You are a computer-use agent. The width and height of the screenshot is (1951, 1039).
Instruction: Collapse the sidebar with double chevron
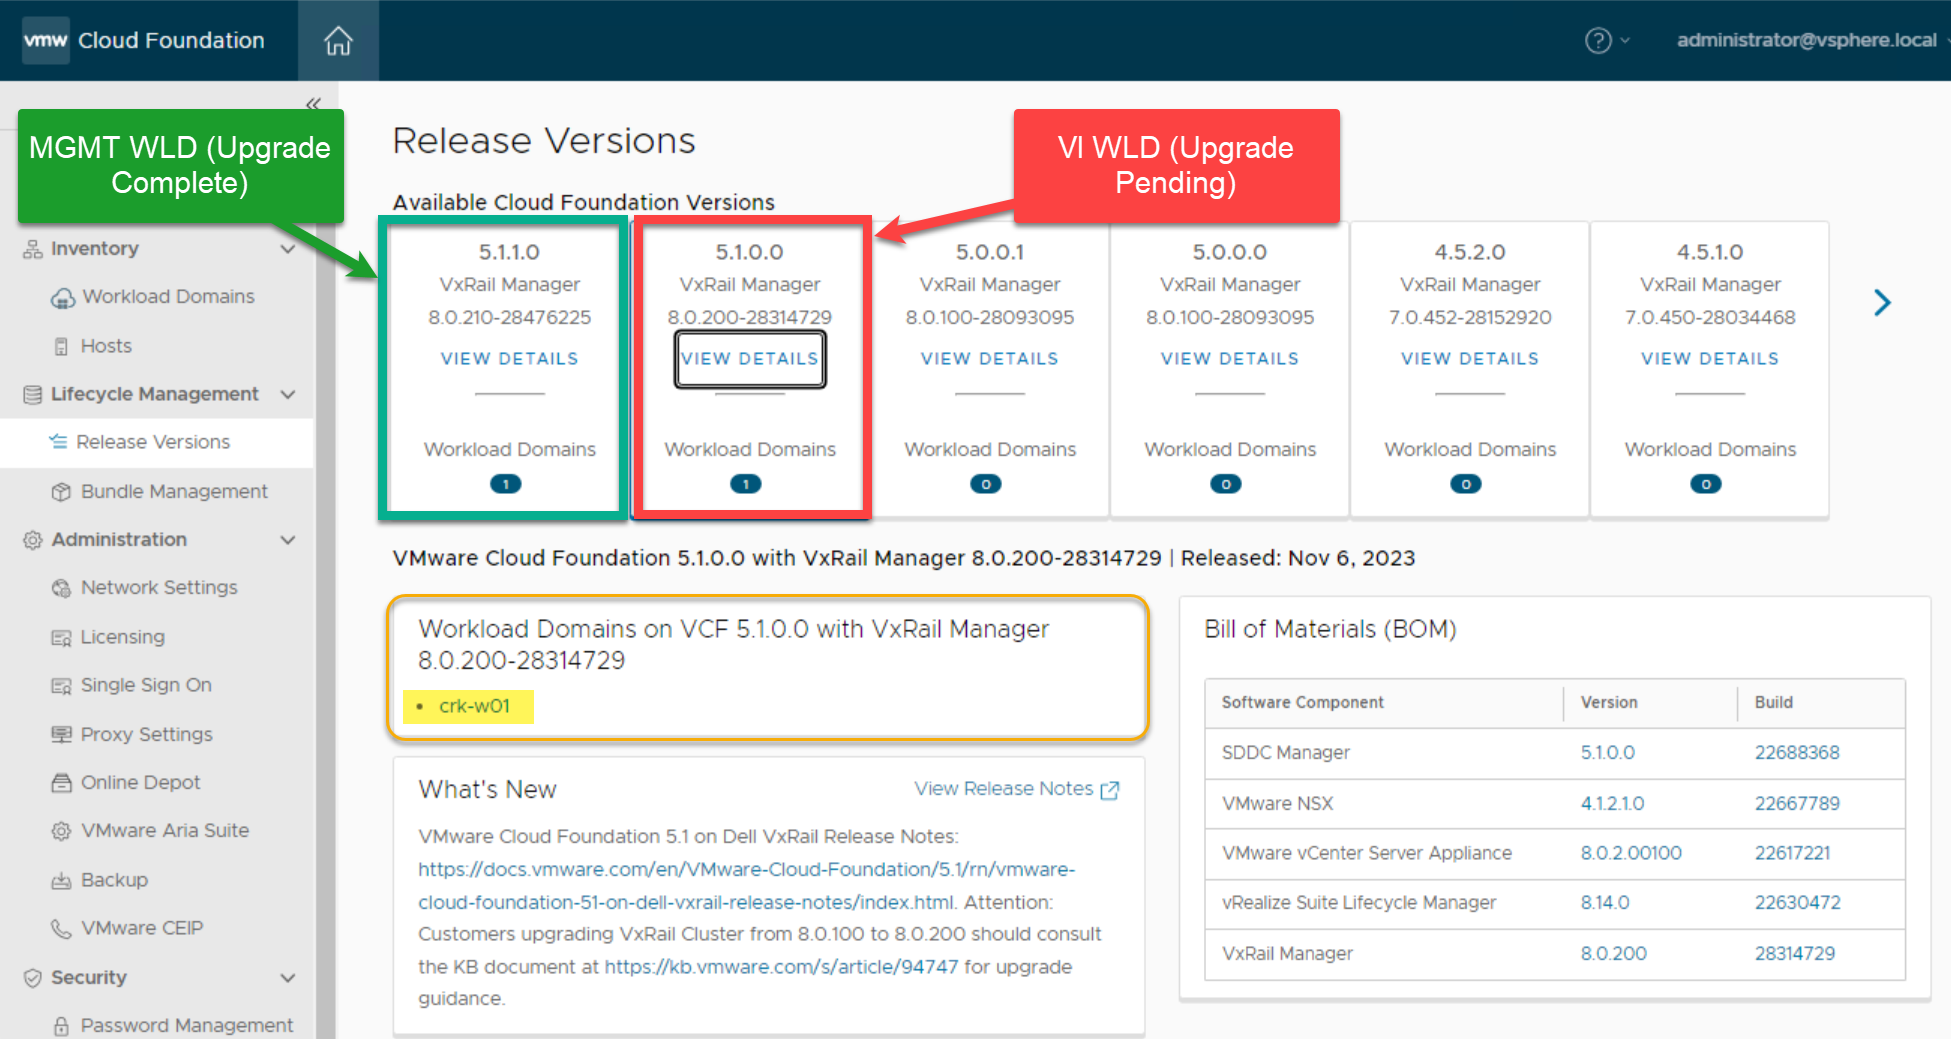(x=313, y=103)
